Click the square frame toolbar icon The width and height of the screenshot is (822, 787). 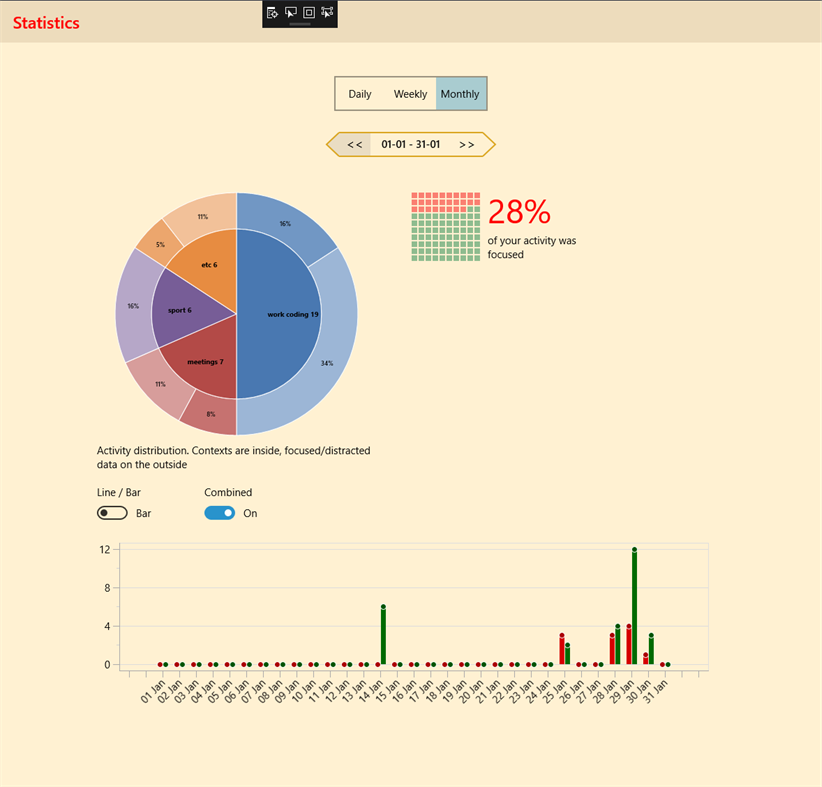[x=310, y=13]
